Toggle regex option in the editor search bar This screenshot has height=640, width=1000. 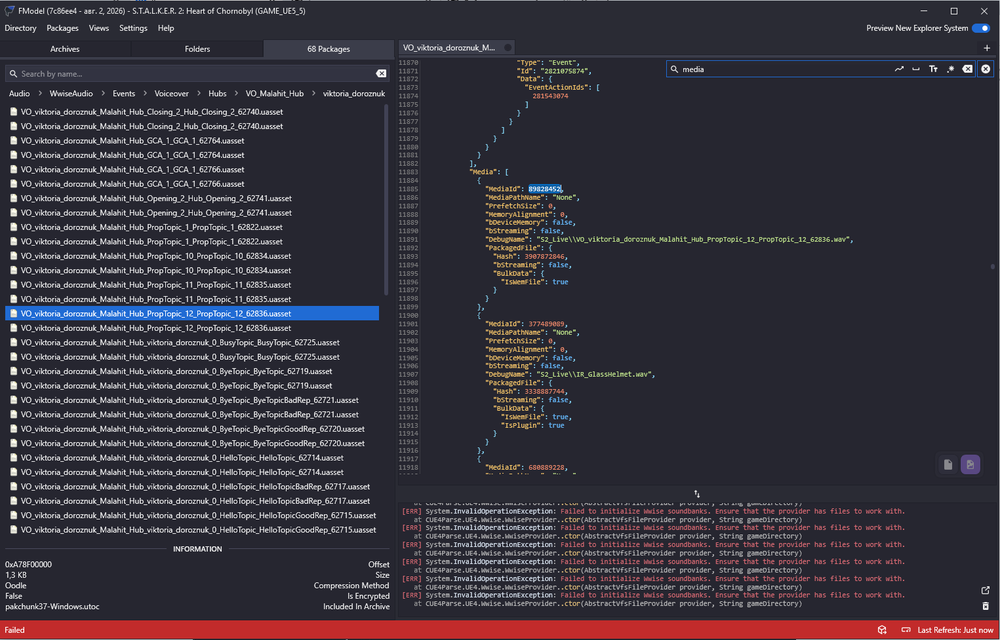pyautogui.click(x=950, y=69)
